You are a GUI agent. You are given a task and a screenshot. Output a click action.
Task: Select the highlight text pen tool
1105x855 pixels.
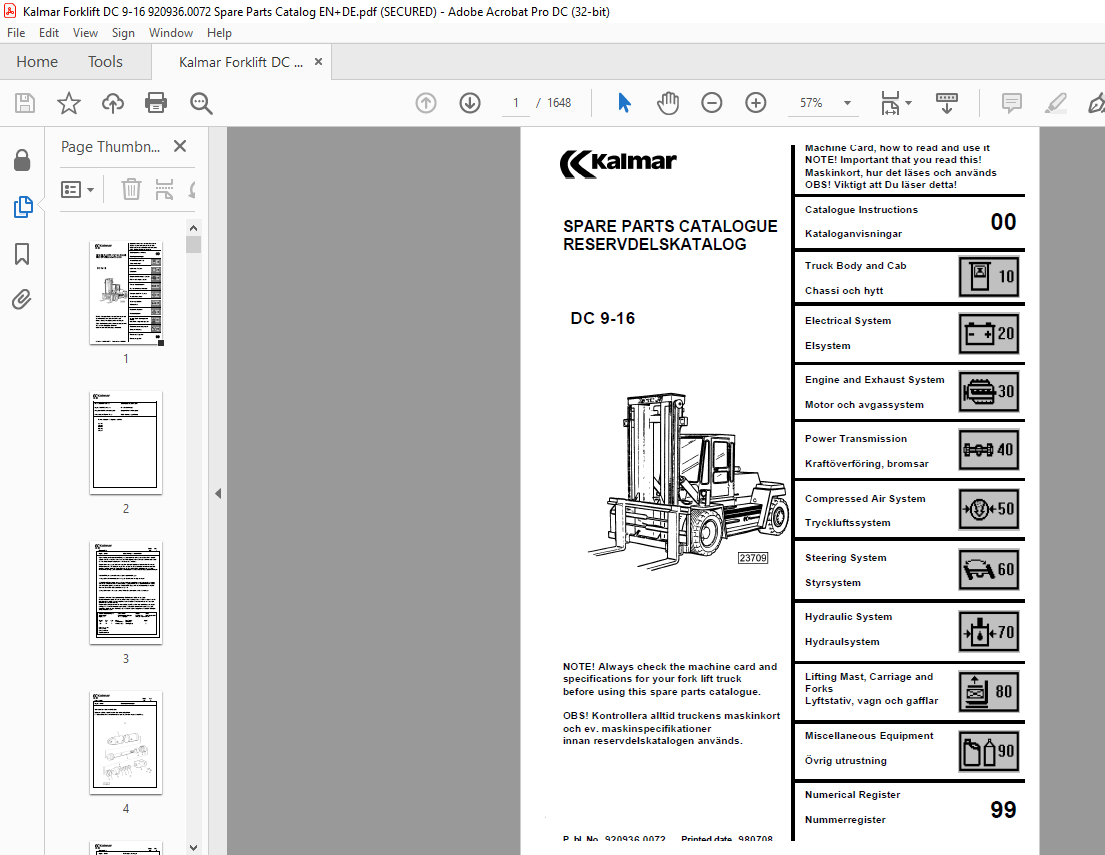click(1055, 103)
